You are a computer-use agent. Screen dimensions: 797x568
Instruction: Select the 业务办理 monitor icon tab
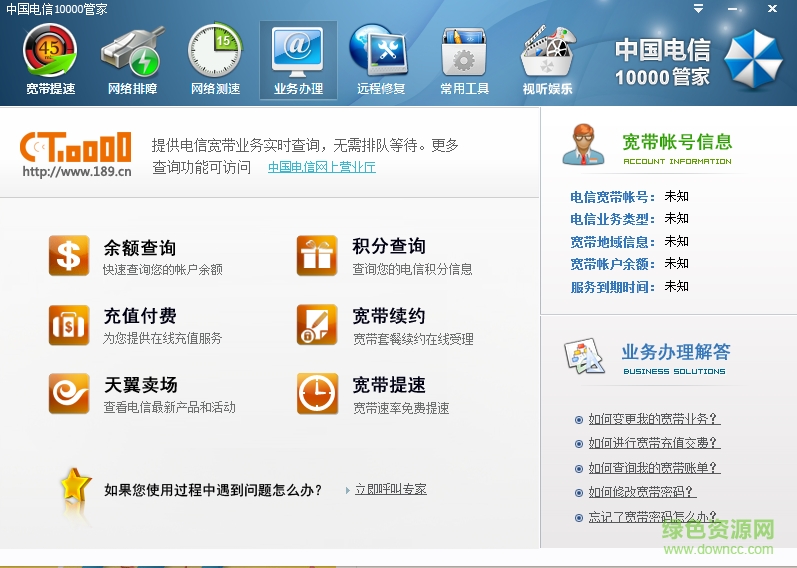[298, 52]
